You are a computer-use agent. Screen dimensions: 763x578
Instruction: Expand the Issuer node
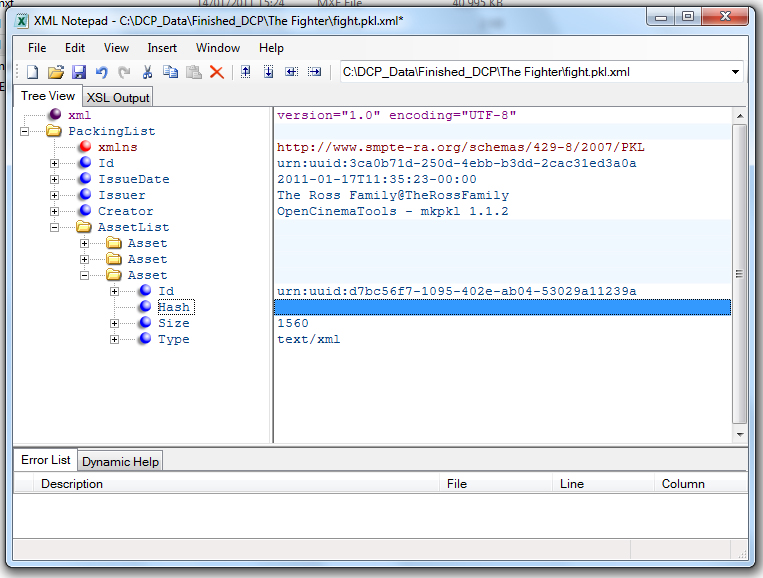[x=54, y=196]
